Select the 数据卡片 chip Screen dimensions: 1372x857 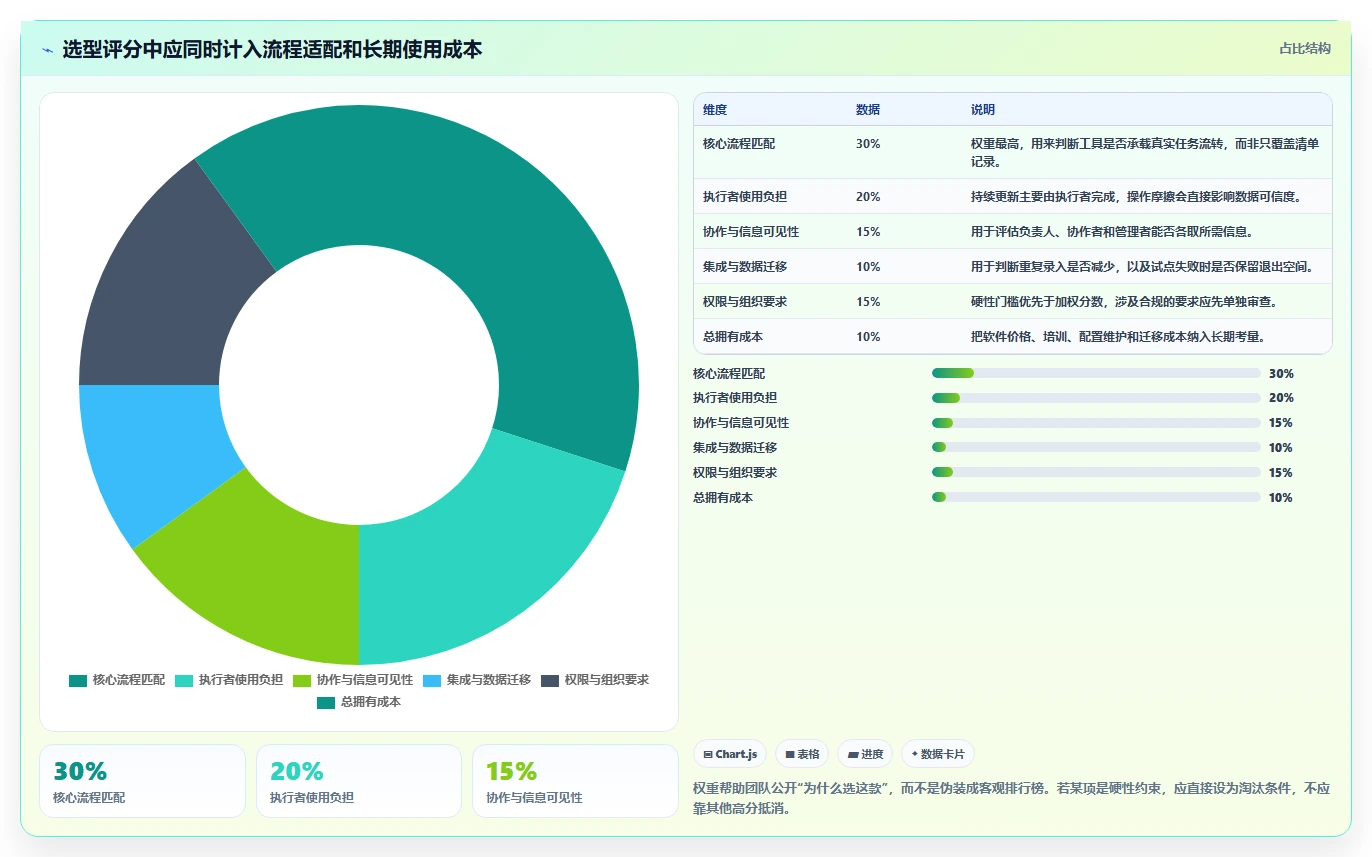pos(938,754)
